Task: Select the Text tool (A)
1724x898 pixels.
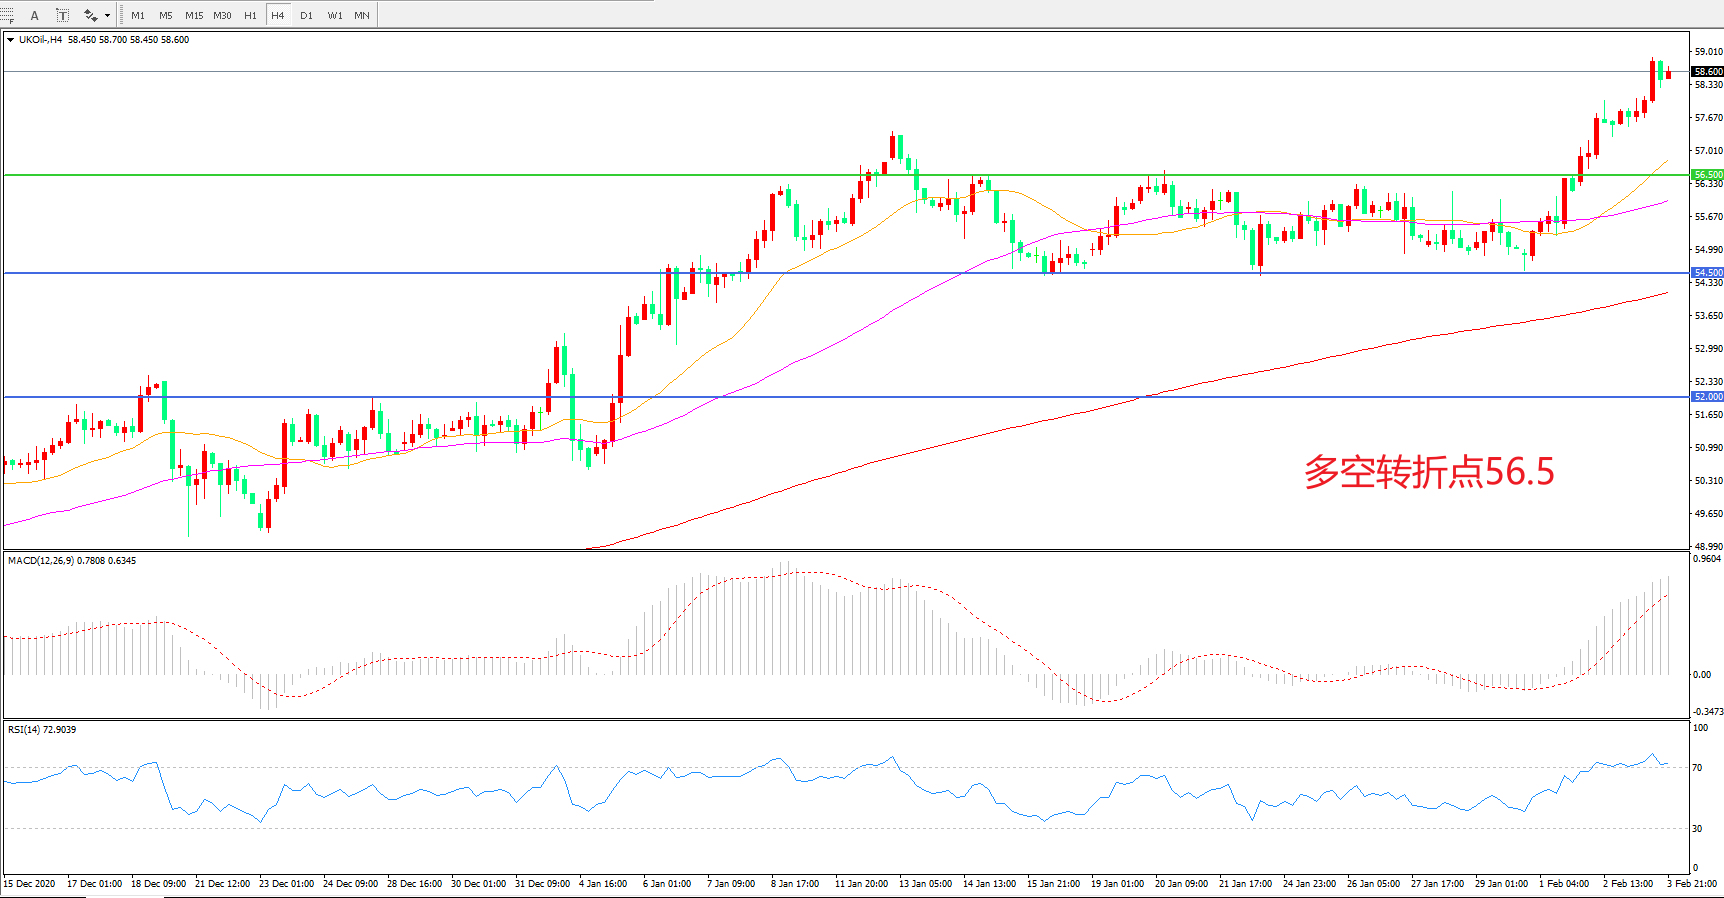Action: point(35,15)
